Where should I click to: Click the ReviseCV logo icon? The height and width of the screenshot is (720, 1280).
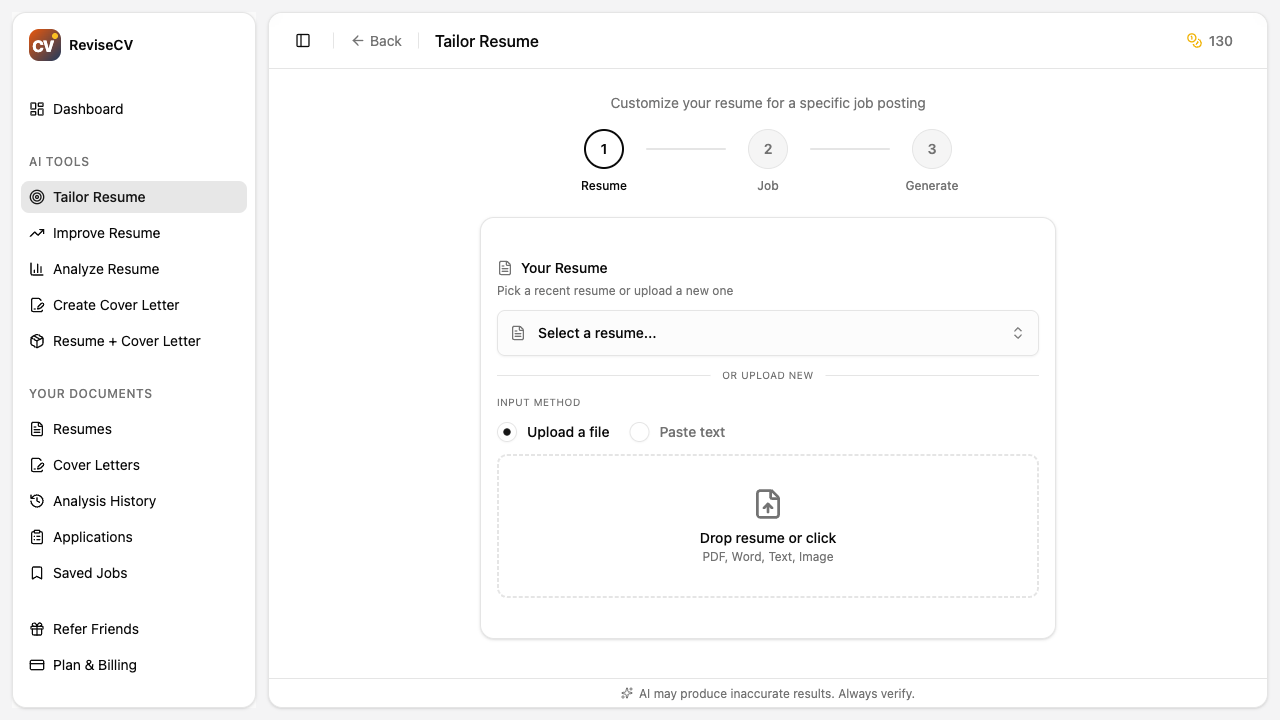pyautogui.click(x=44, y=44)
